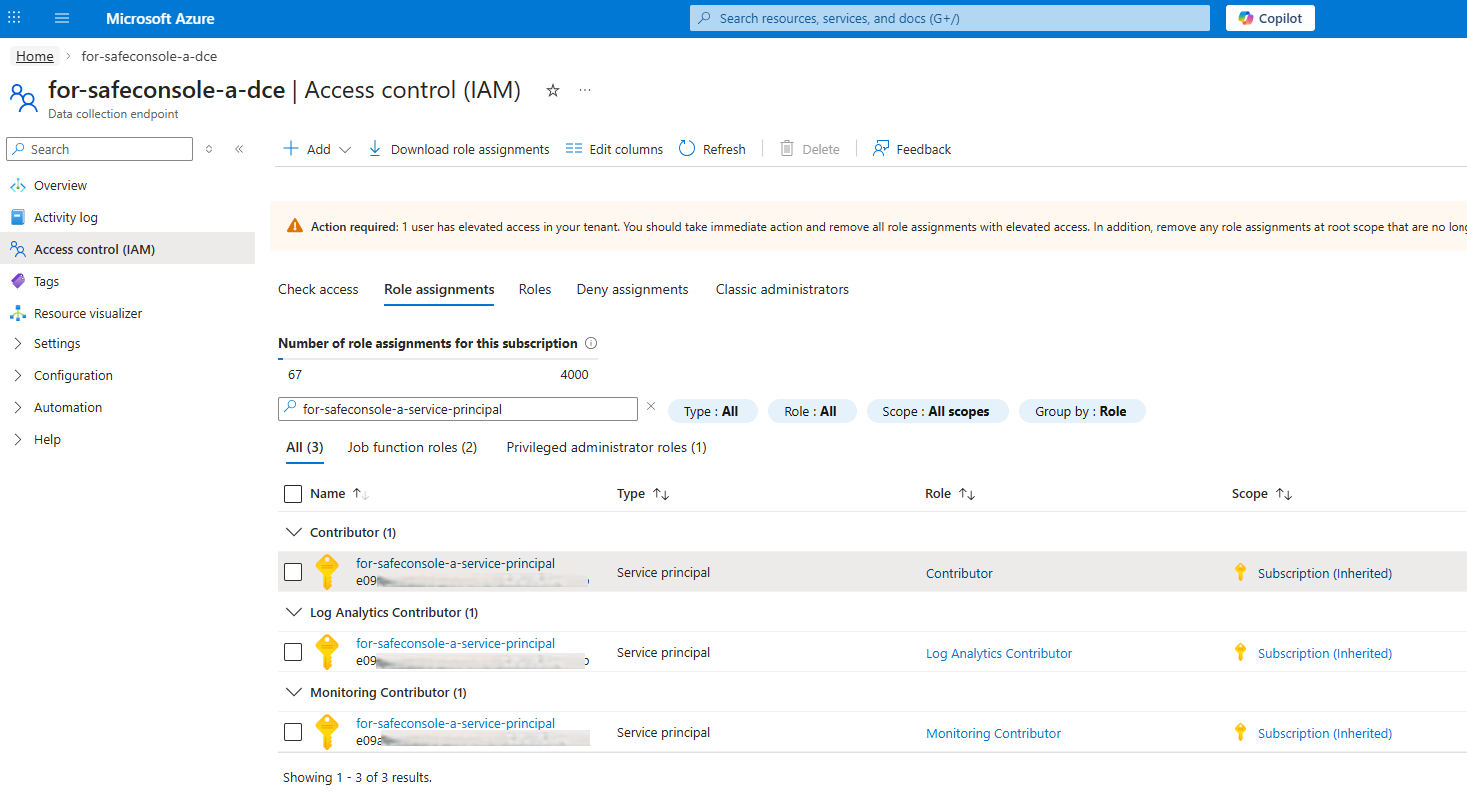Screen dimensions: 1467x803
Task: Open the Azure apps grid icon
Action: 14,18
